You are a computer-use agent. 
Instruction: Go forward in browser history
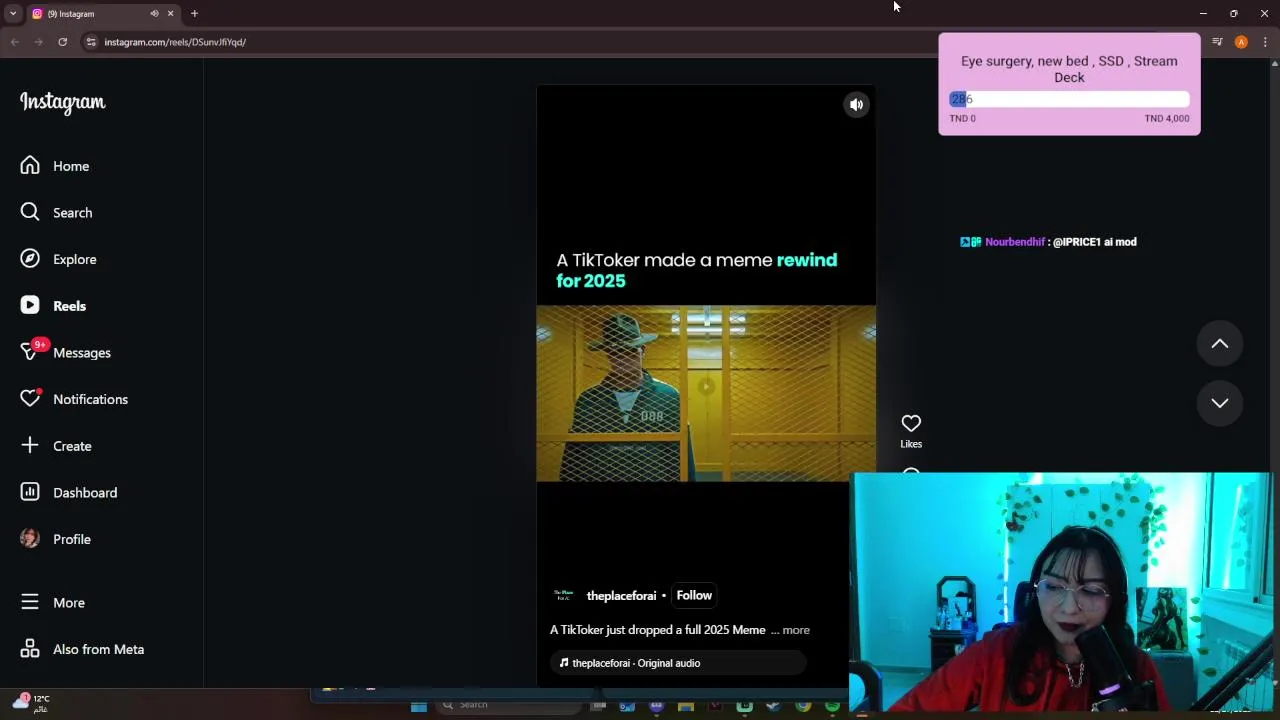pos(38,42)
